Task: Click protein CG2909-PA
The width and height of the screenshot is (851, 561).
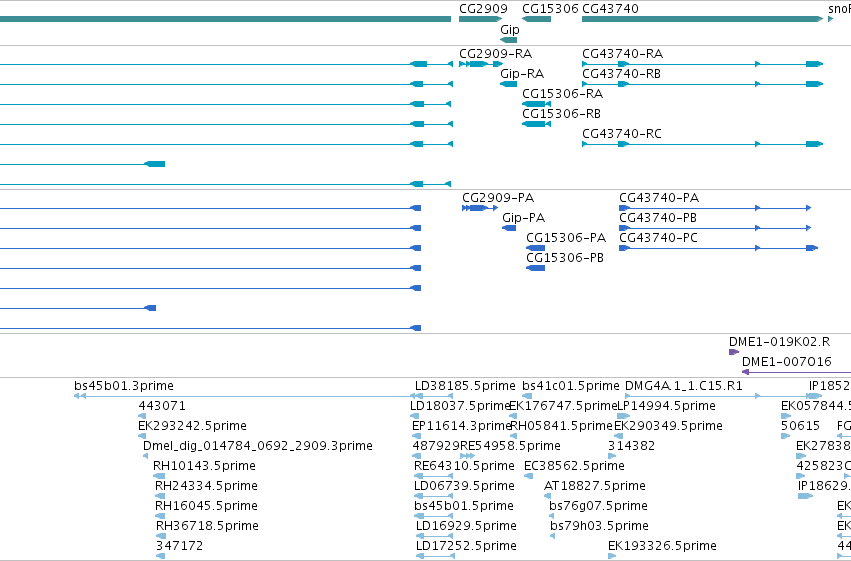Action: (498, 198)
